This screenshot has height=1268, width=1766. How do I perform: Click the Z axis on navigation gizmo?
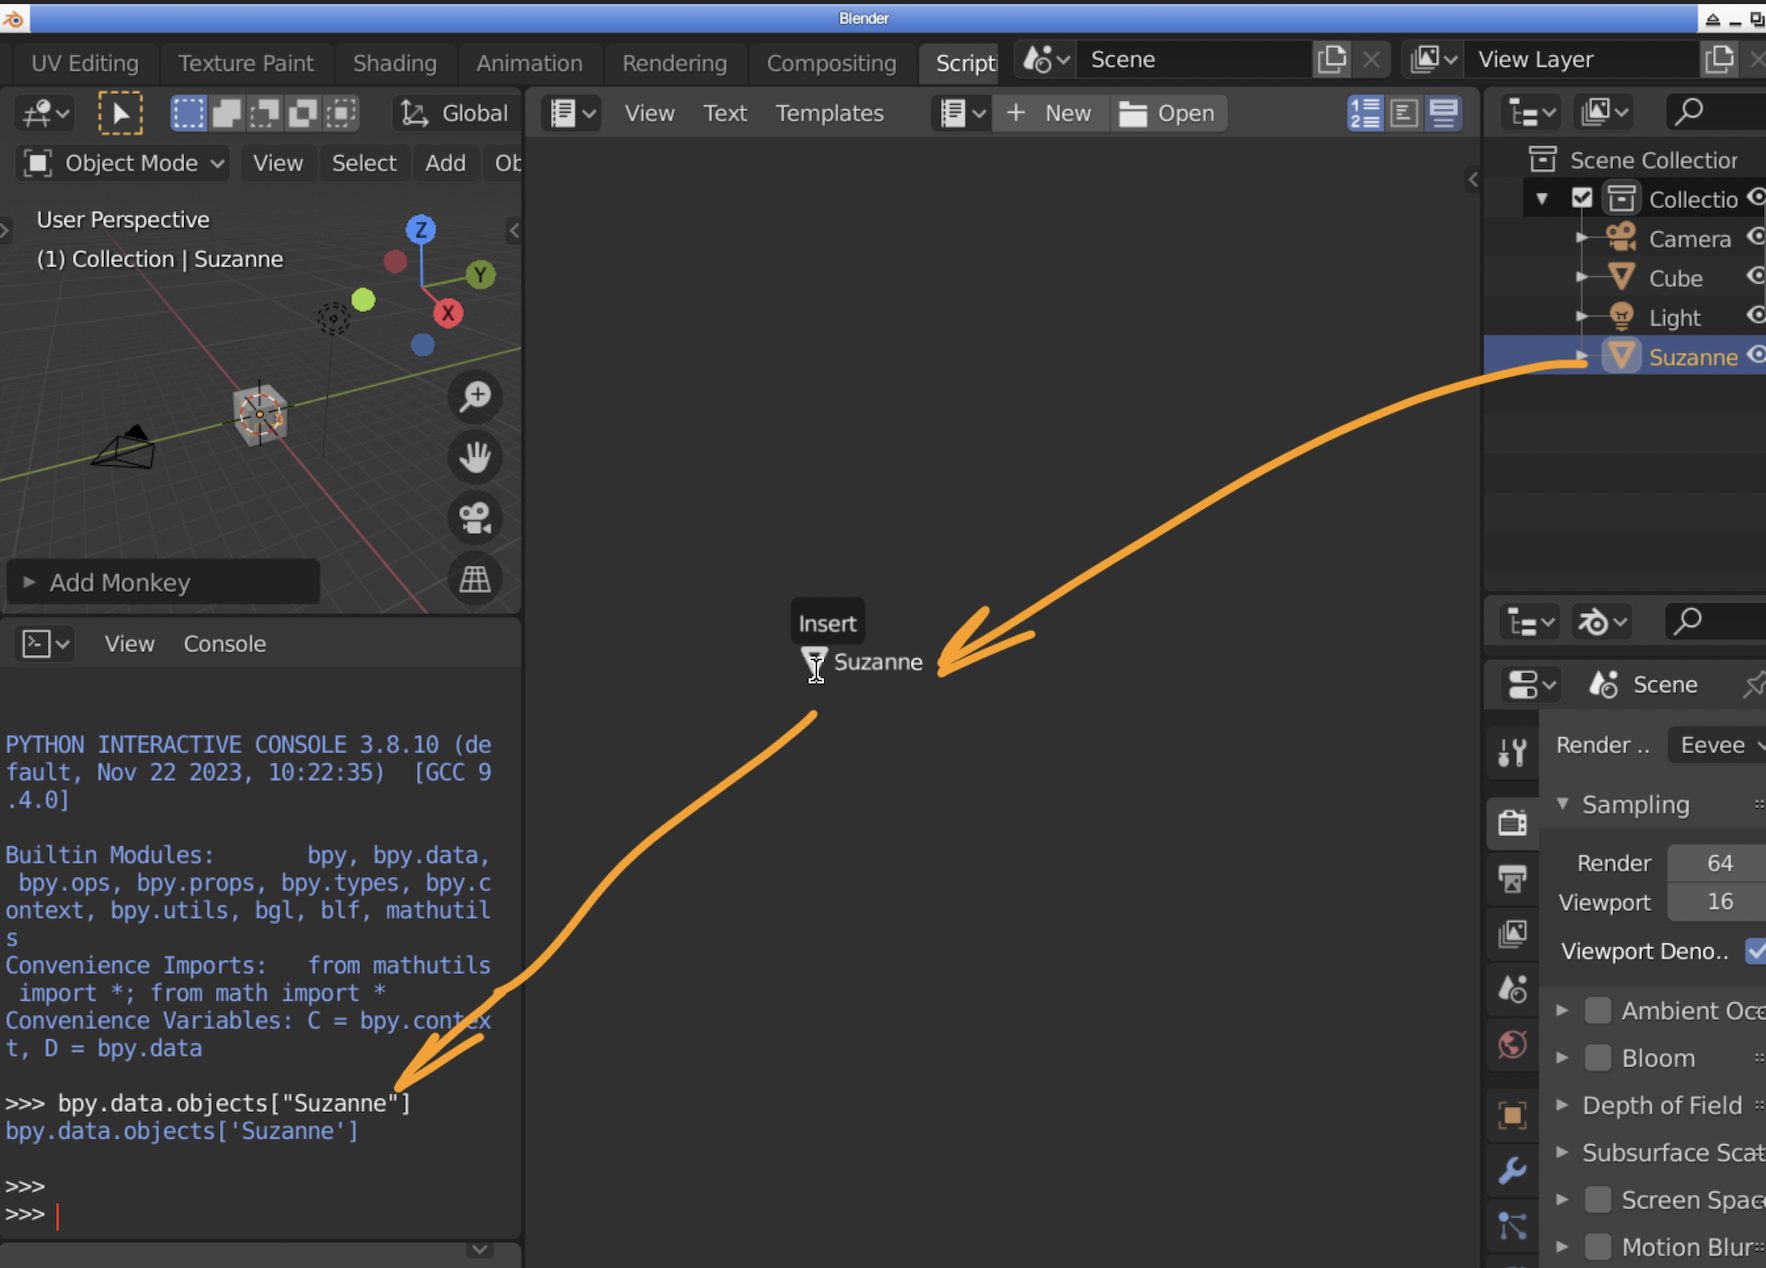tap(421, 230)
